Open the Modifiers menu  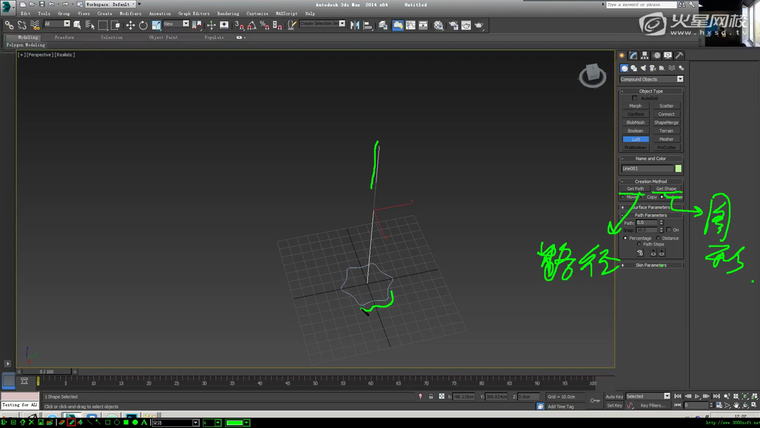[130, 13]
